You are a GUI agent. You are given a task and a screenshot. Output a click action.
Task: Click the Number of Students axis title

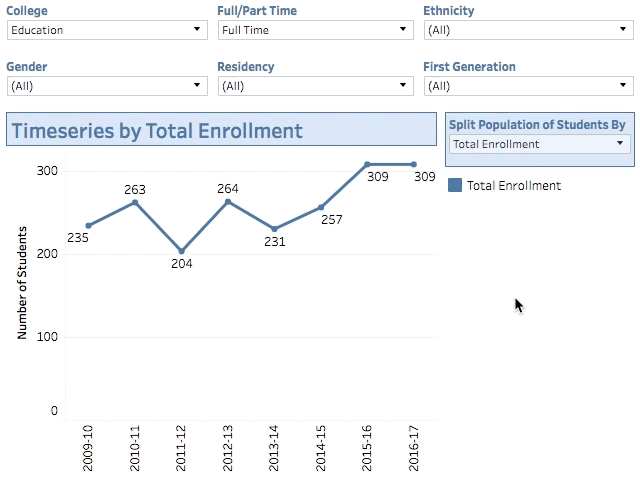tap(22, 283)
